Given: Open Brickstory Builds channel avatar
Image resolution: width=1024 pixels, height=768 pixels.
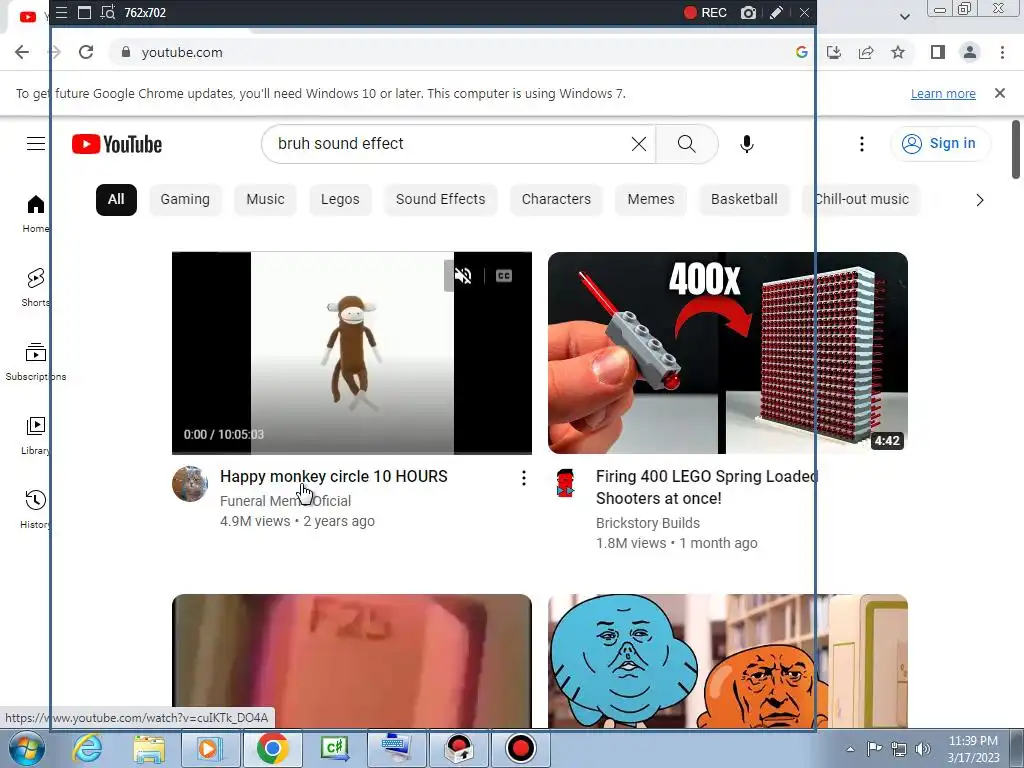Looking at the screenshot, I should pyautogui.click(x=566, y=484).
